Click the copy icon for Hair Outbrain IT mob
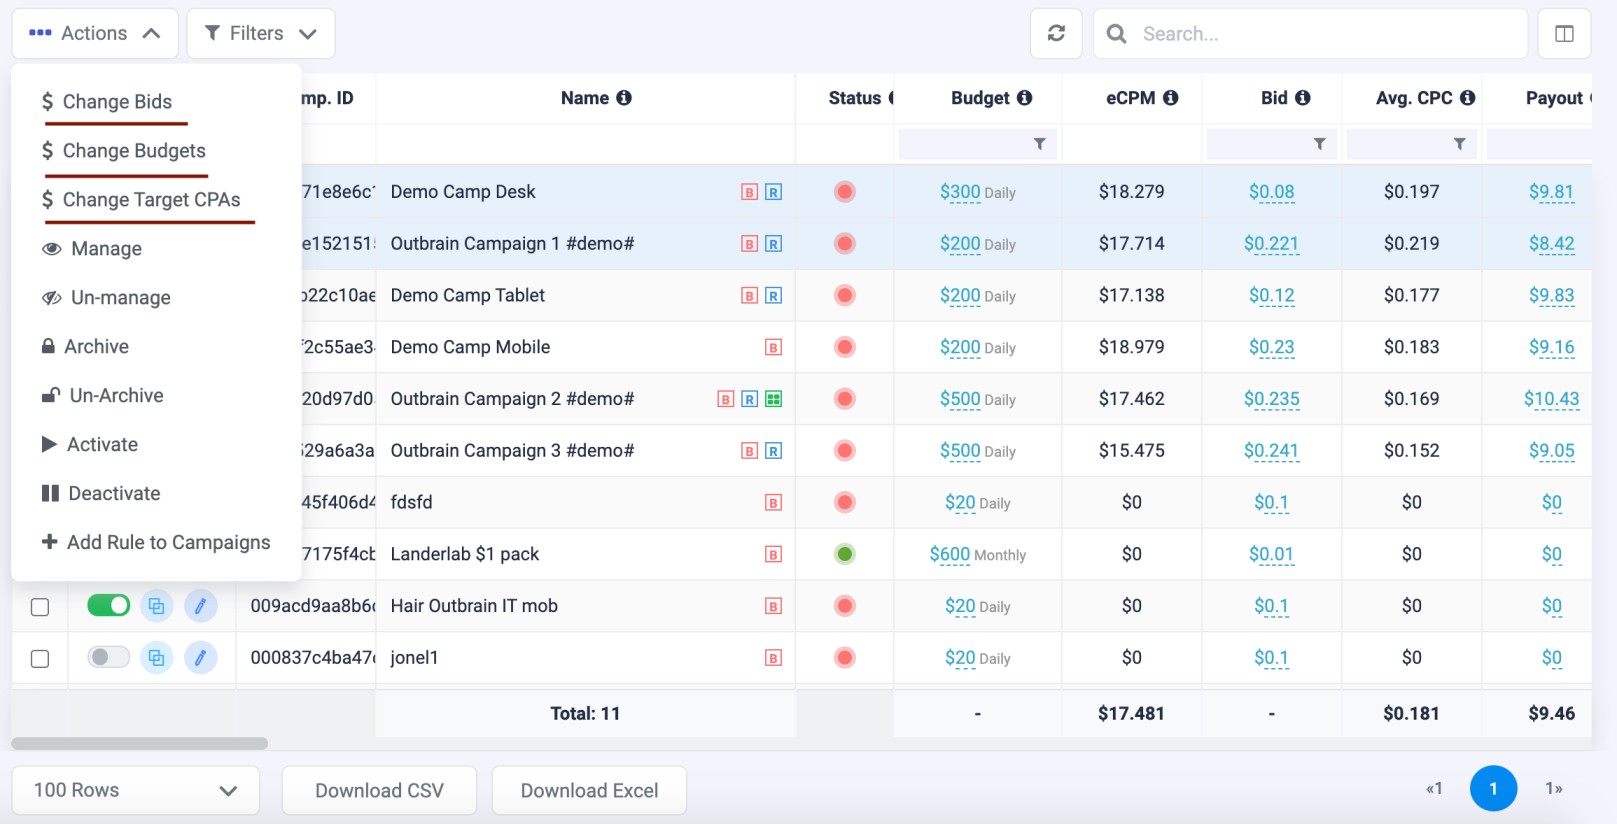This screenshot has height=824, width=1617. [x=156, y=606]
